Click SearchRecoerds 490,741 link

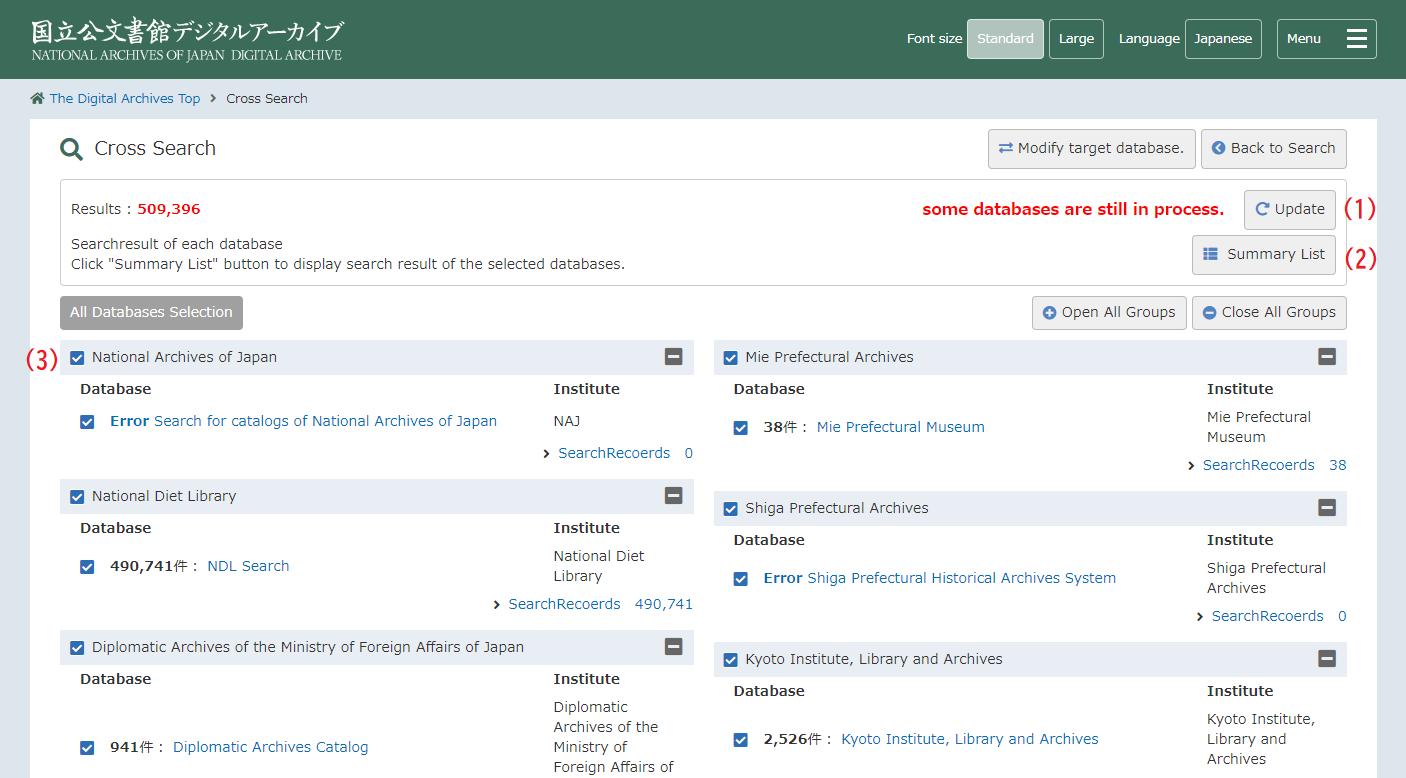point(600,604)
